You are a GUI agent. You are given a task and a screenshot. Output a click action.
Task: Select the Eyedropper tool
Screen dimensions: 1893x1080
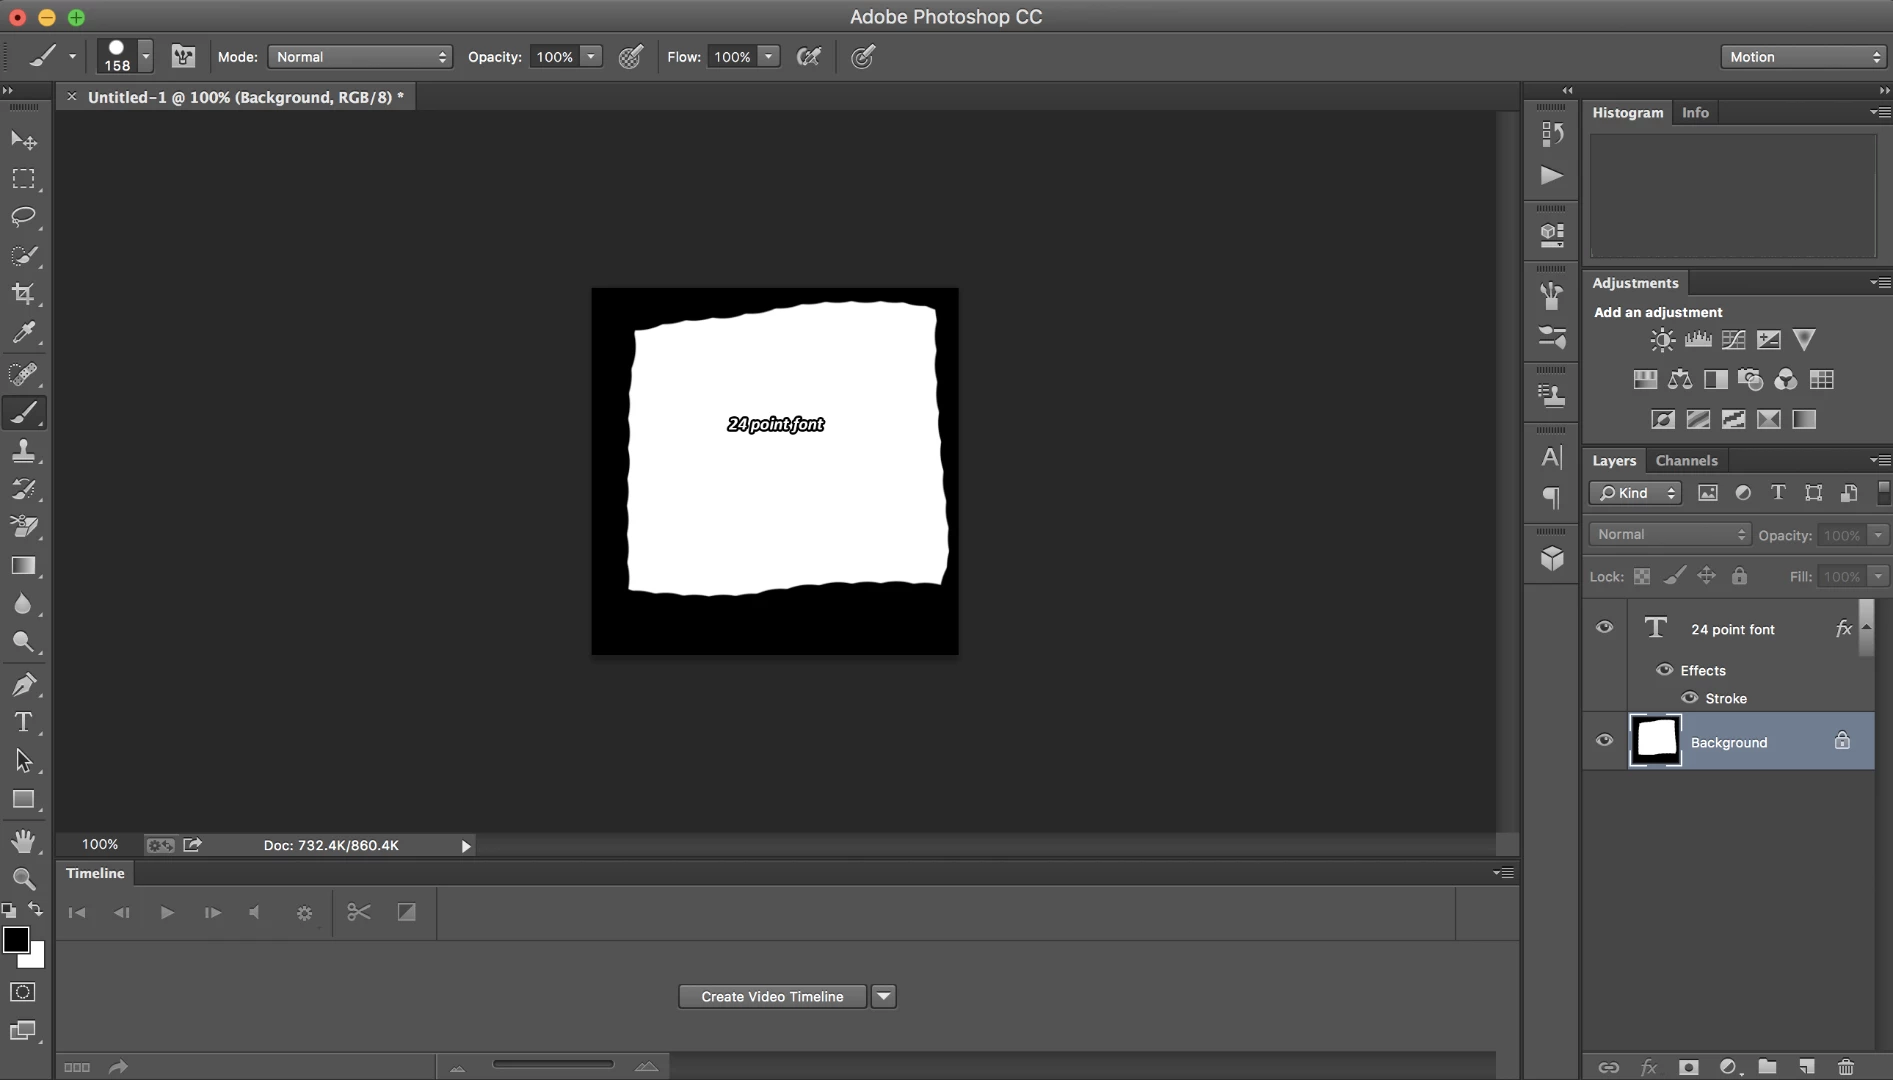click(x=23, y=332)
